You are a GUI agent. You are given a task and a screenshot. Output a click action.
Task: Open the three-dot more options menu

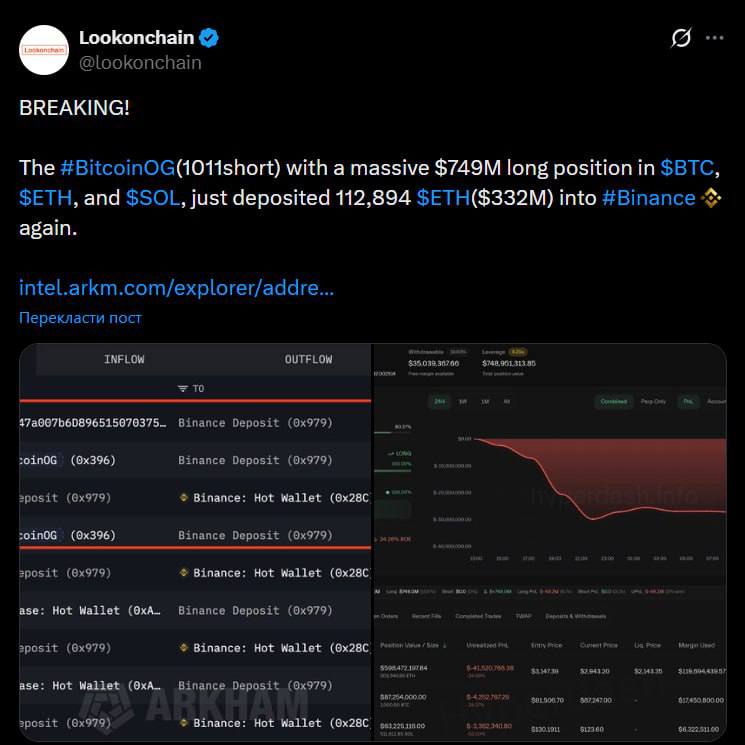pyautogui.click(x=714, y=39)
